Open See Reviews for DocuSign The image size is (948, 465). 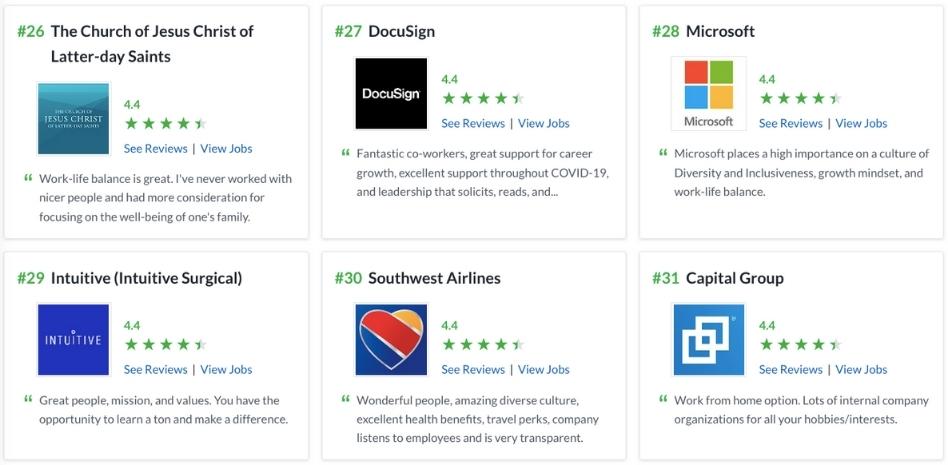[x=473, y=123]
